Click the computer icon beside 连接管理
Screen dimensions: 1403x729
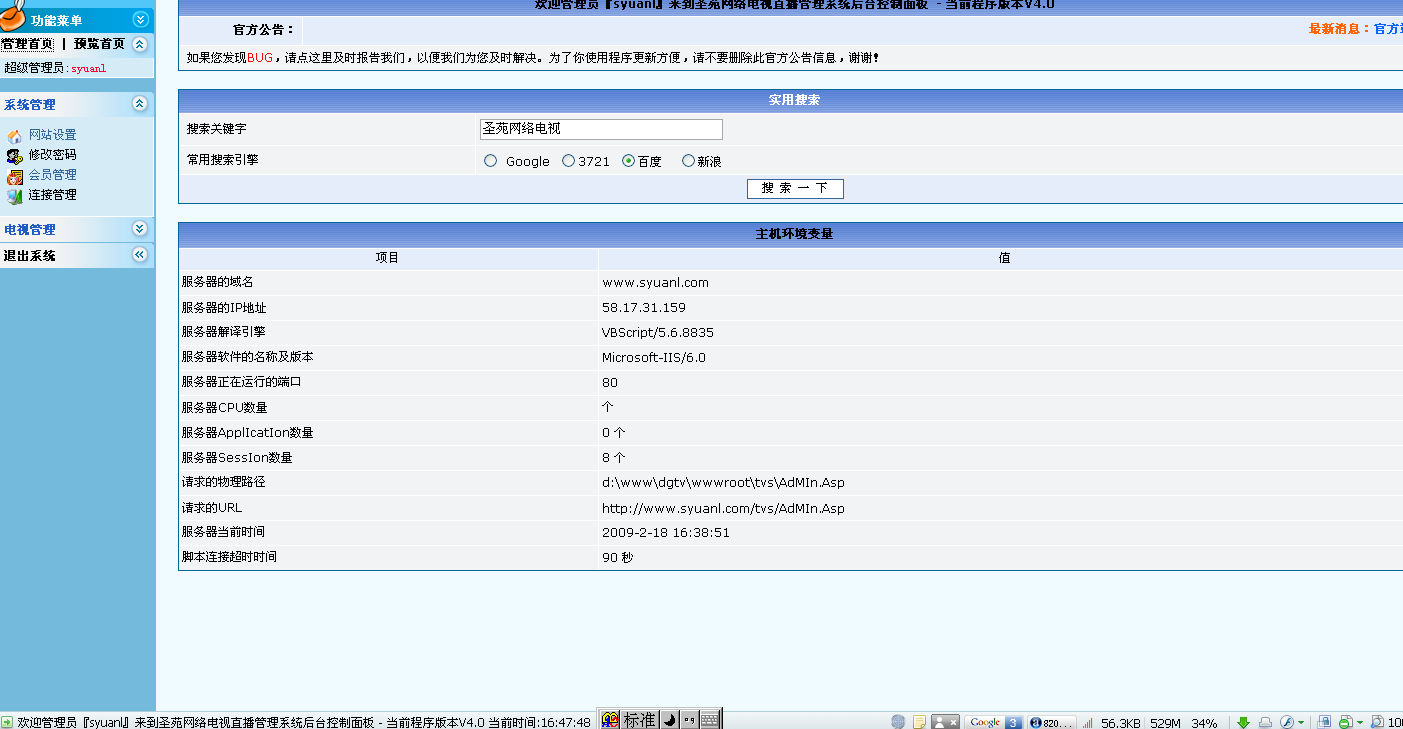[x=14, y=195]
